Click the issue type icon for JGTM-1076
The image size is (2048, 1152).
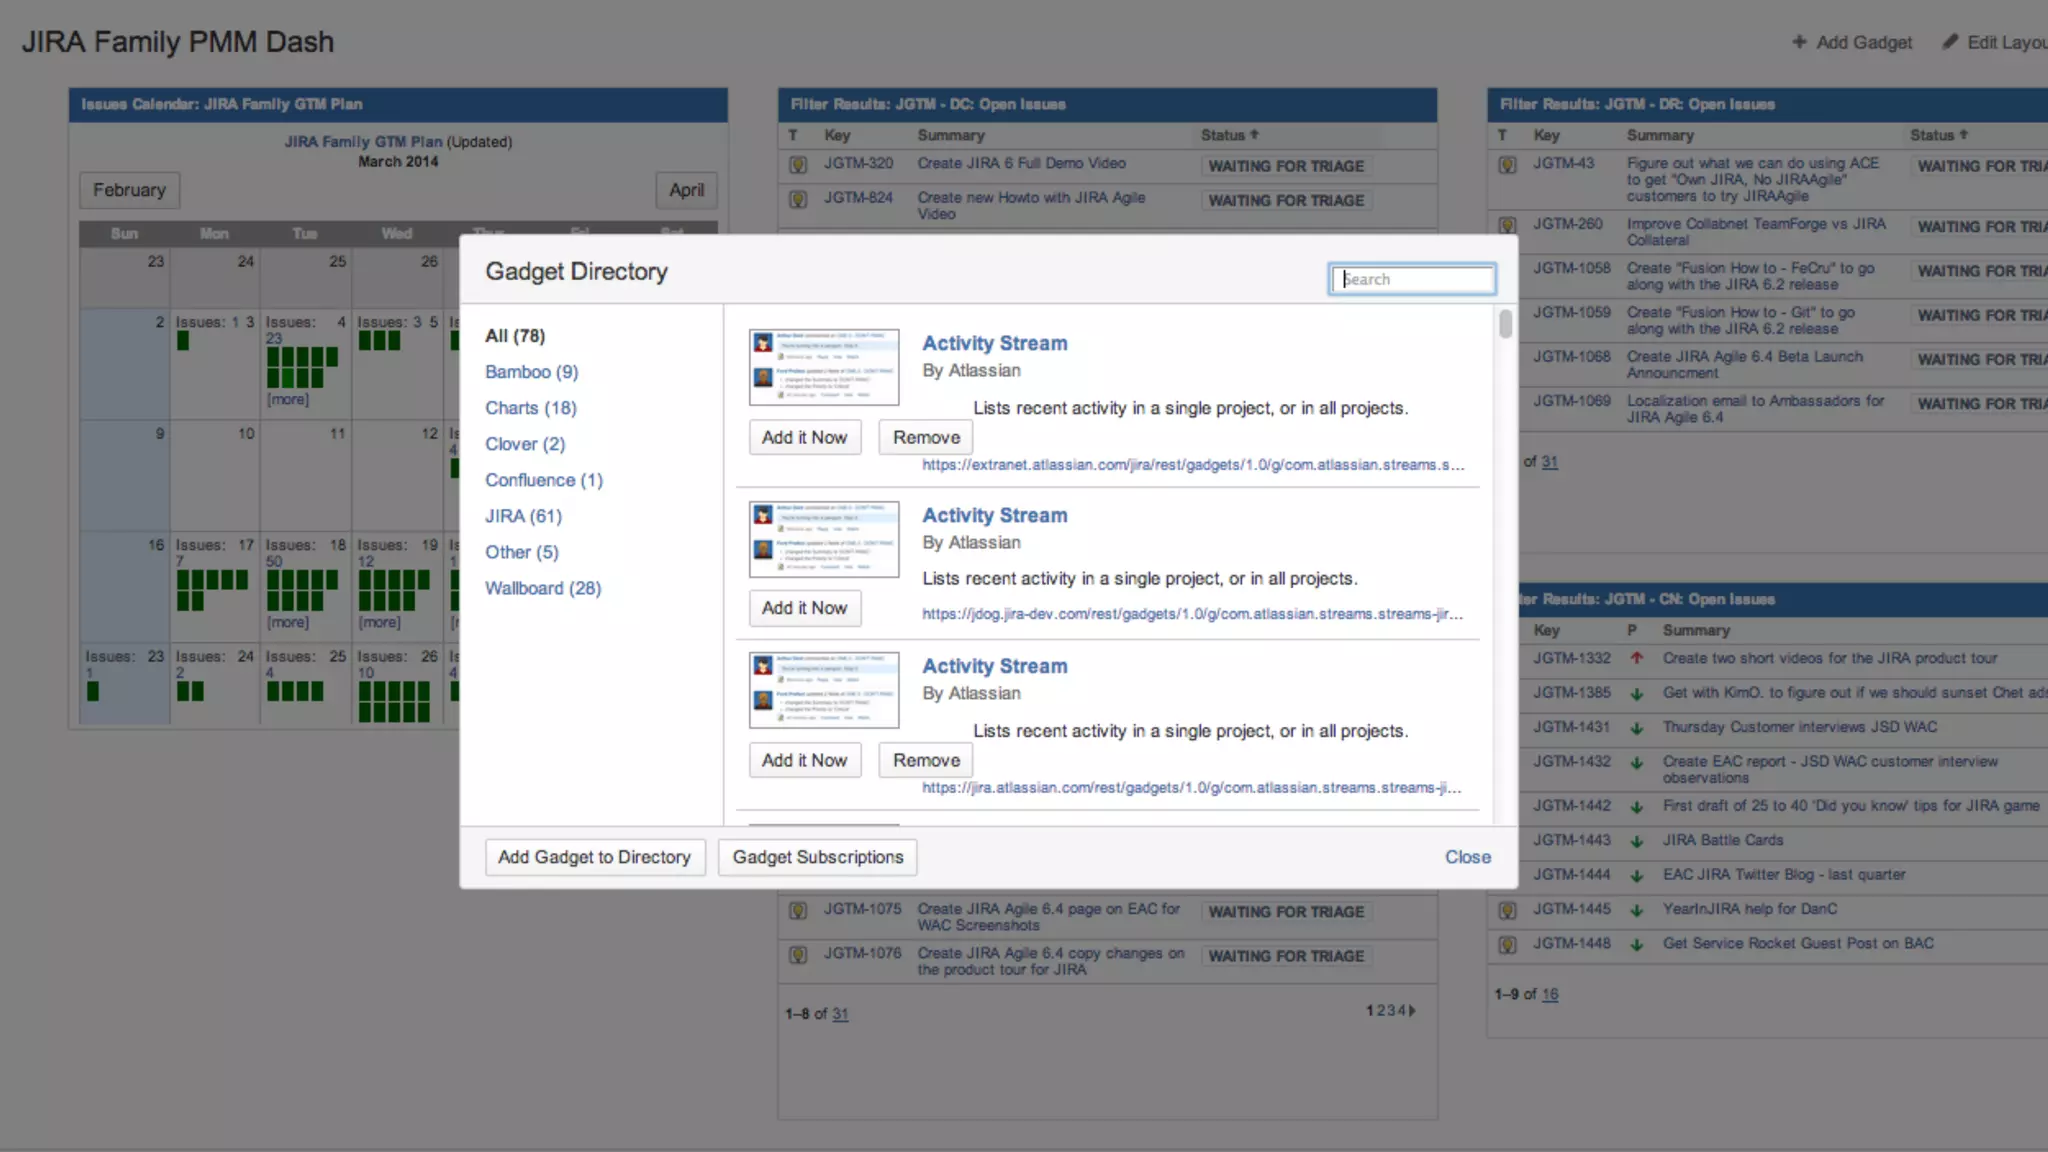pos(798,955)
